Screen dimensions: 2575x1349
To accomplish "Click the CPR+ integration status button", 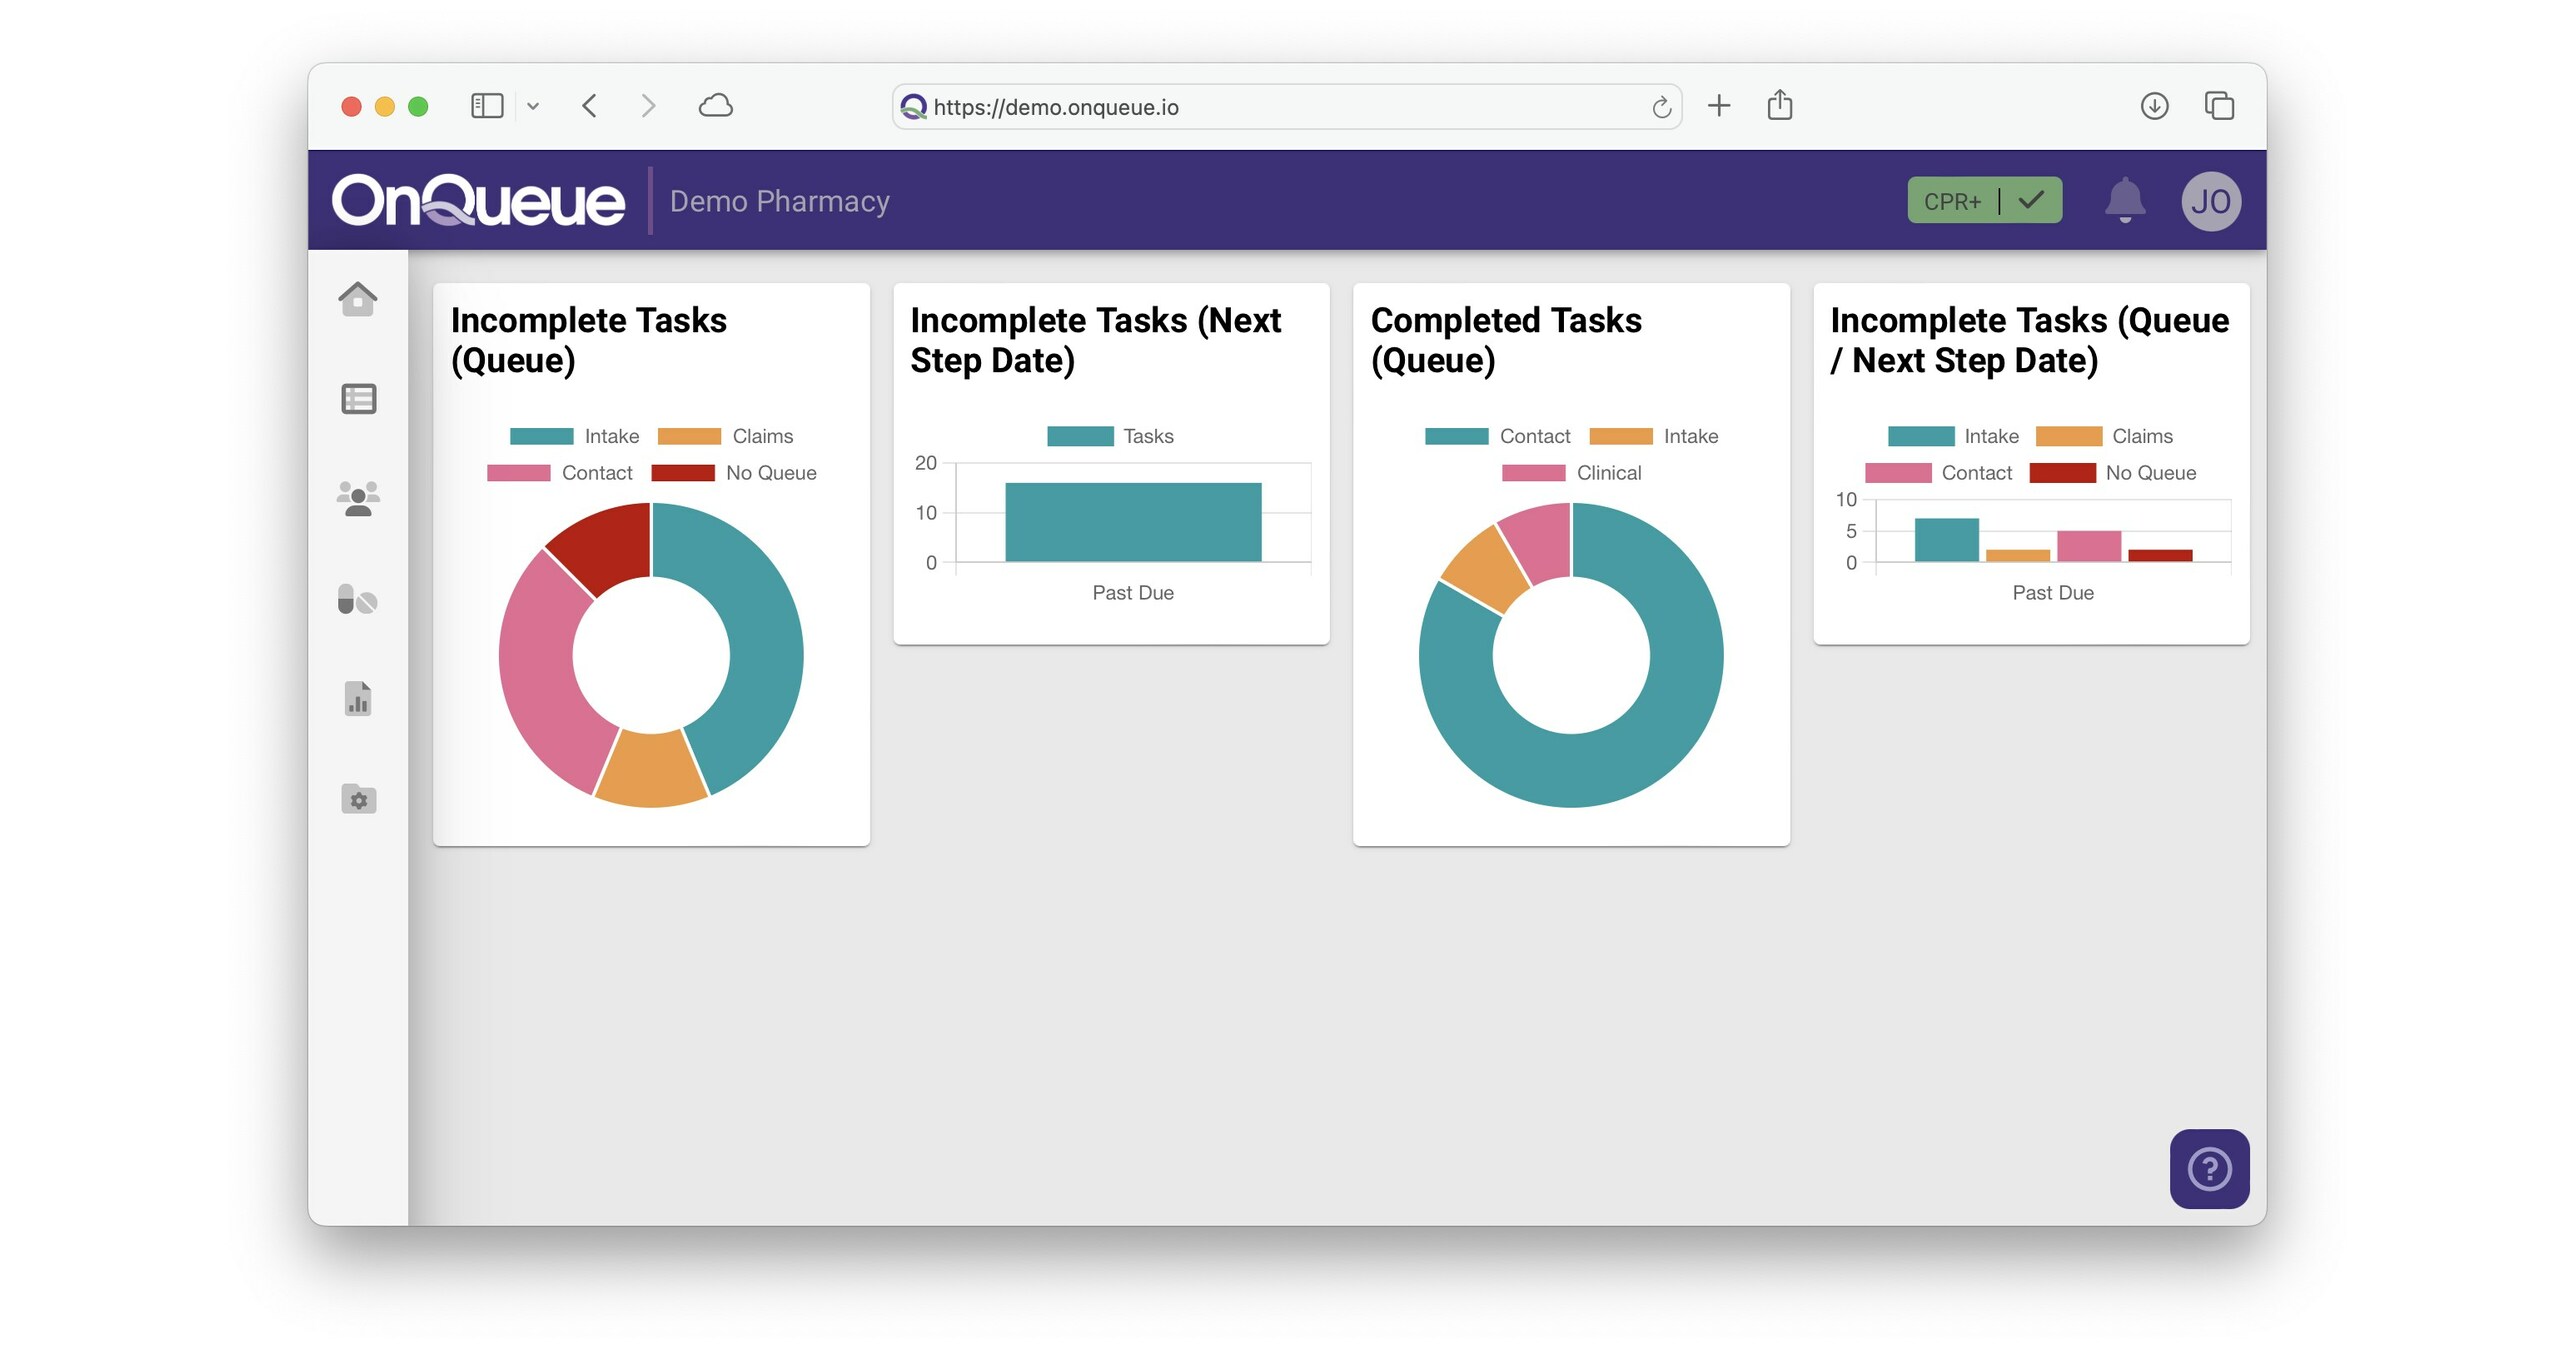I will [1983, 200].
